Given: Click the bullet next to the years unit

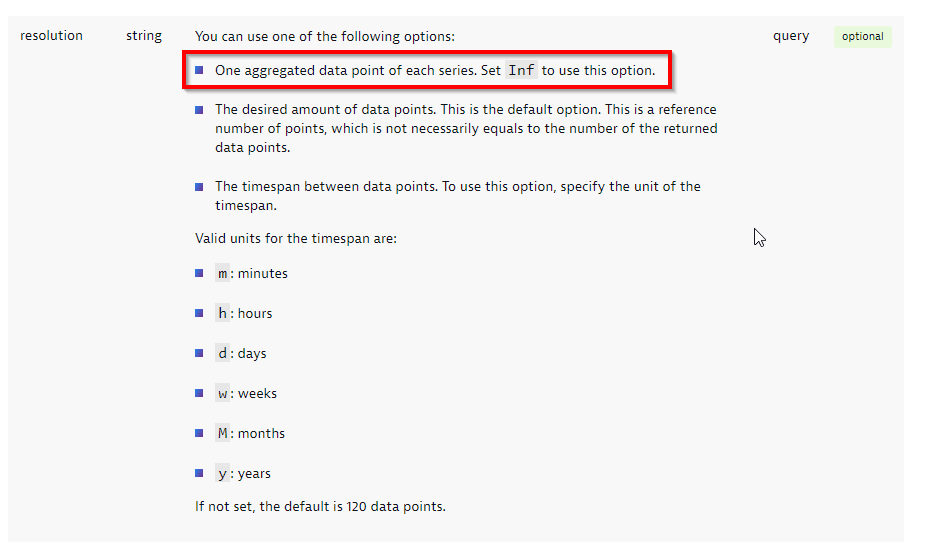Looking at the screenshot, I should [199, 473].
